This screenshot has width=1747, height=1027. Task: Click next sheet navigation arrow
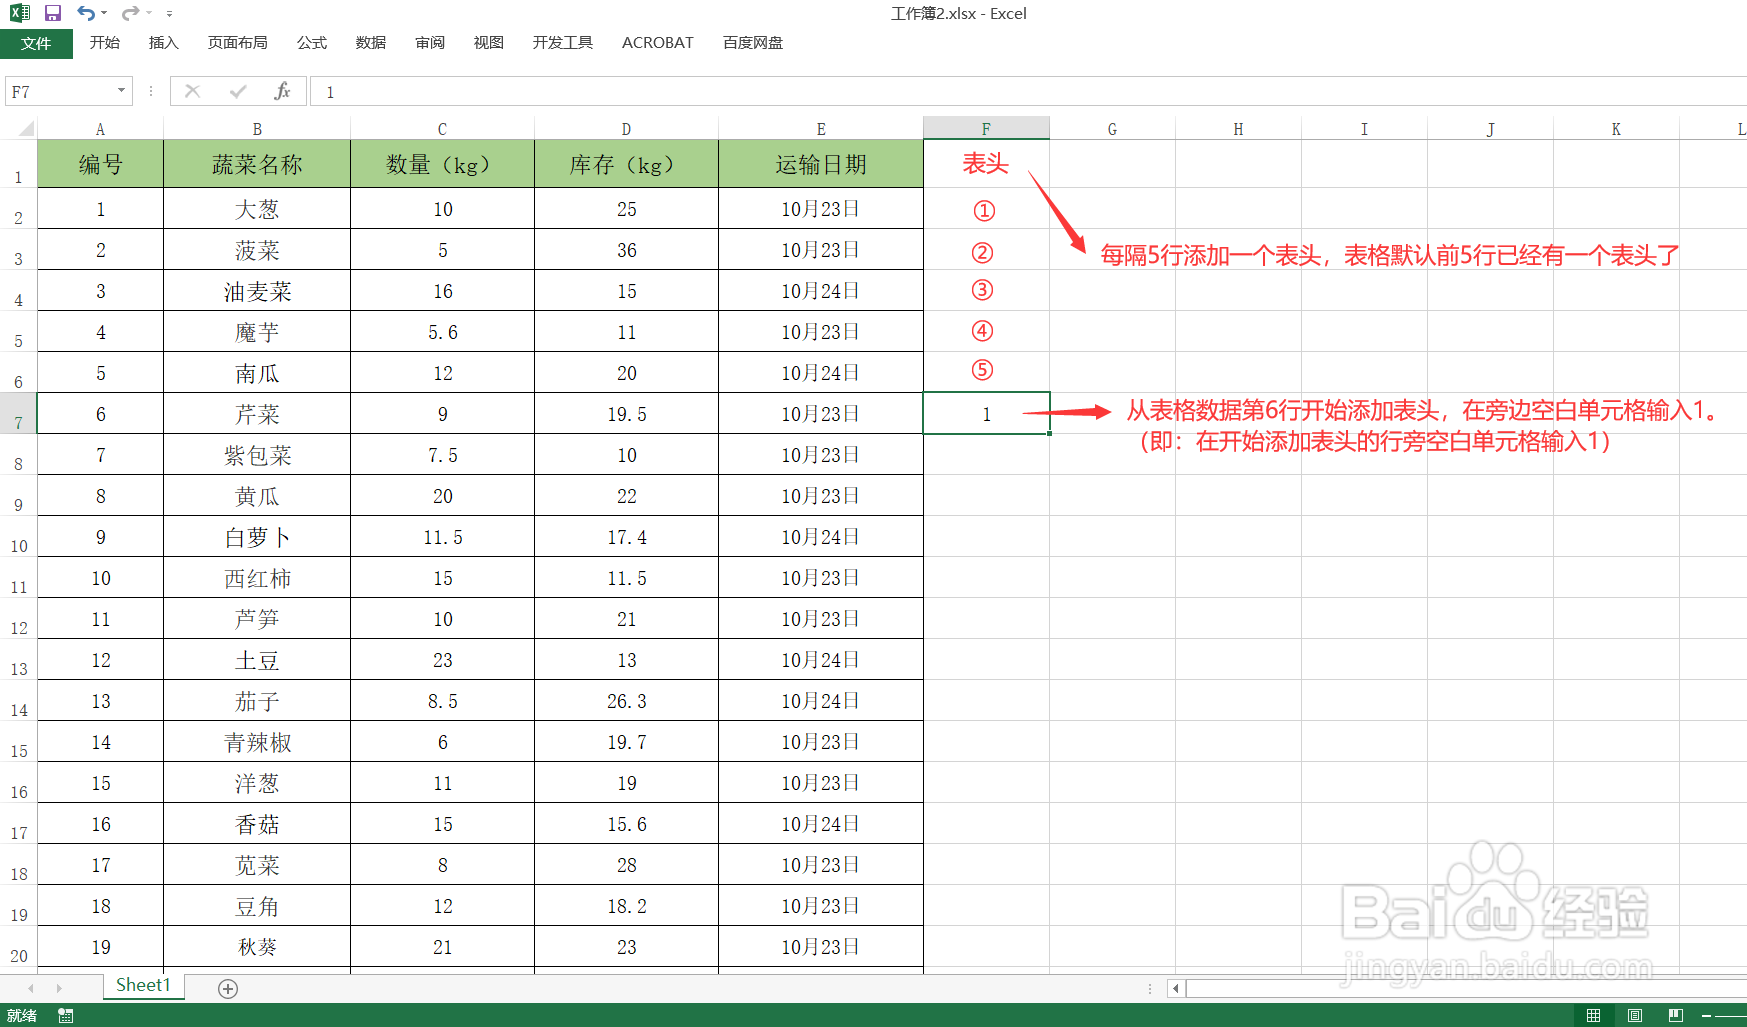(x=59, y=988)
